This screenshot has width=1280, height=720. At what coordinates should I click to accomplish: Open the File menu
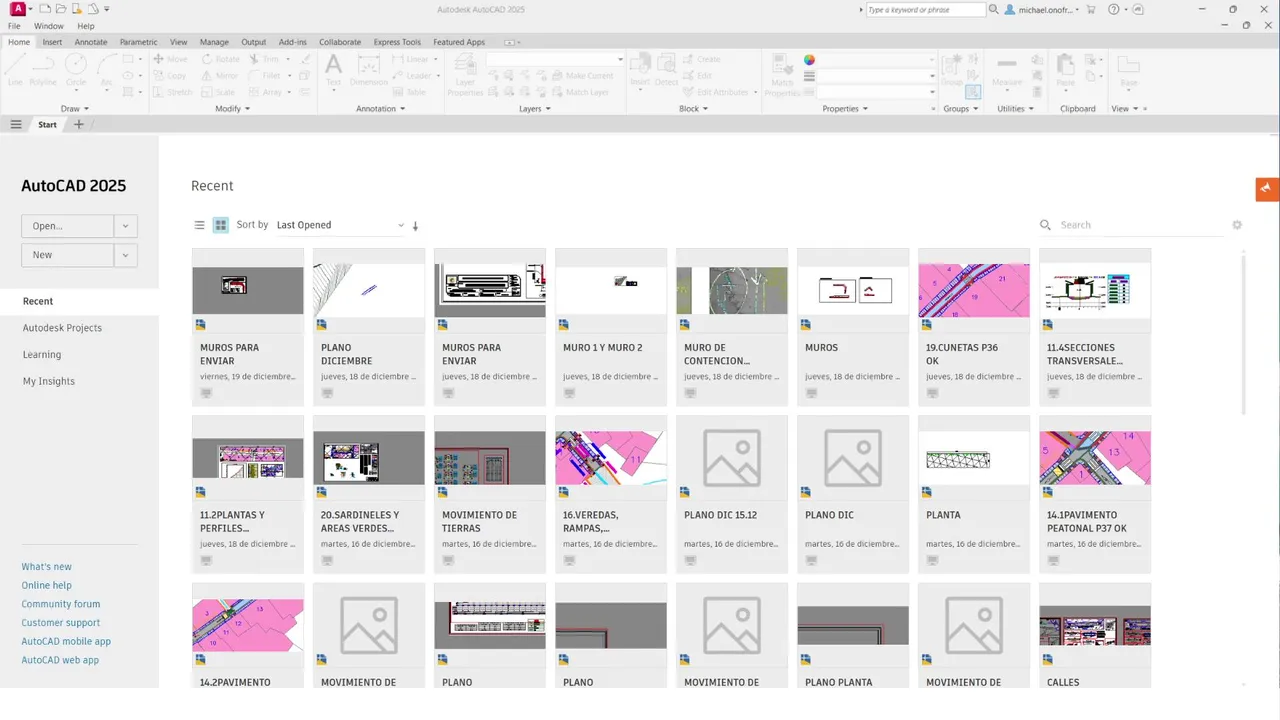point(14,26)
